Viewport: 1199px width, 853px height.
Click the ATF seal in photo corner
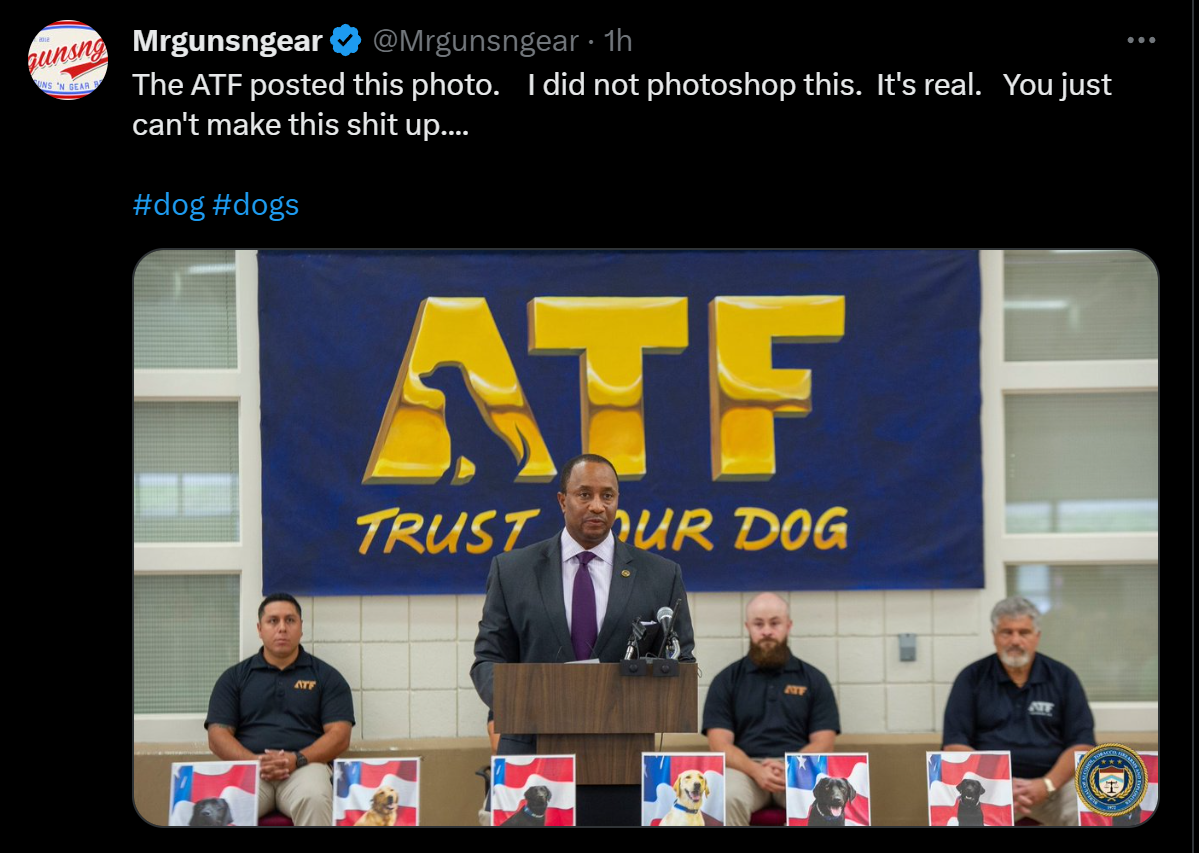coord(1111,780)
